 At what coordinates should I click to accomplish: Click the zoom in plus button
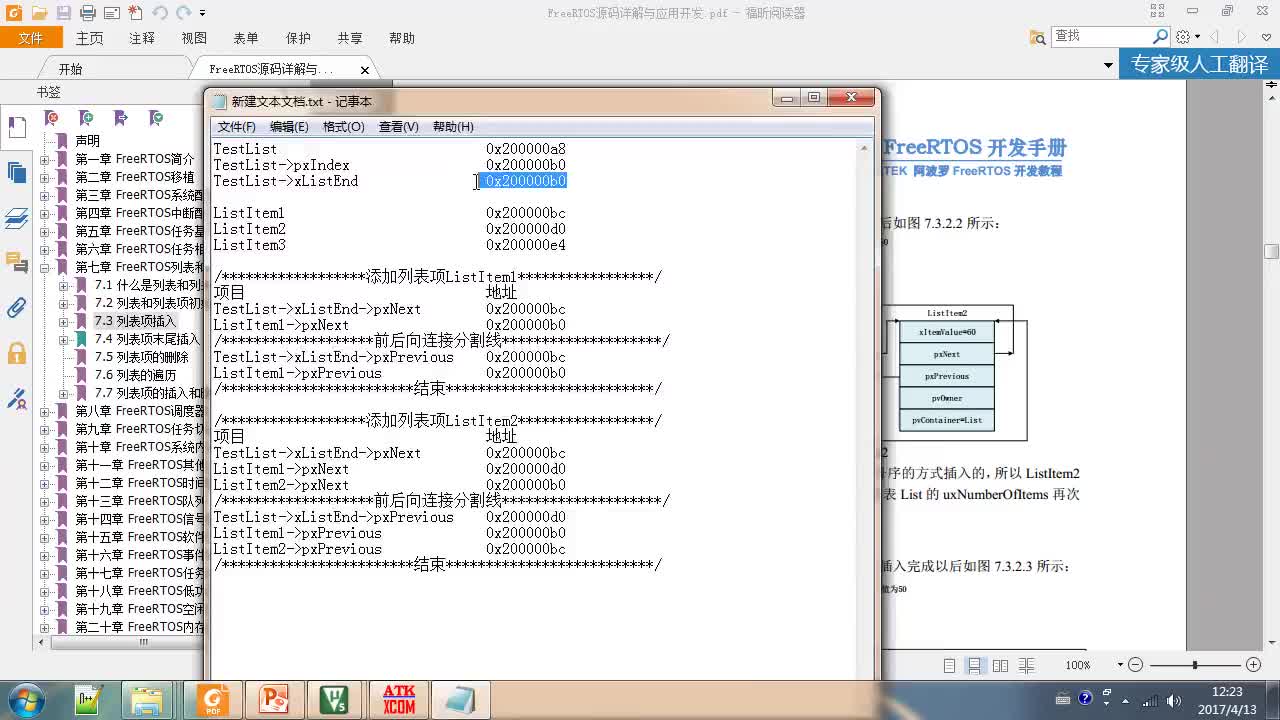point(1253,665)
